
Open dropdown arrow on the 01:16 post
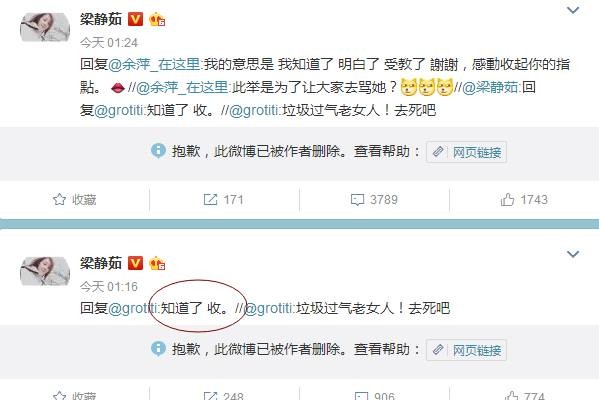[x=573, y=254]
